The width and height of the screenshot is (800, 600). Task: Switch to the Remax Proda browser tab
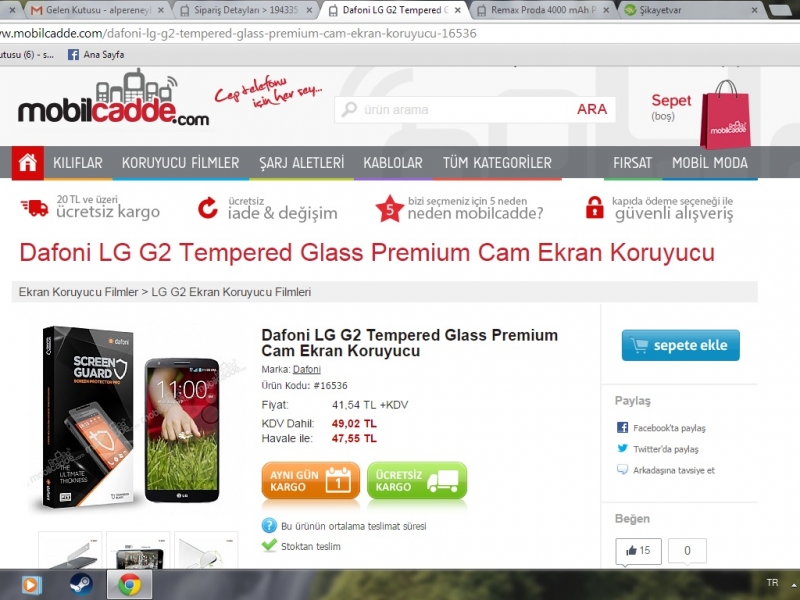(x=541, y=10)
